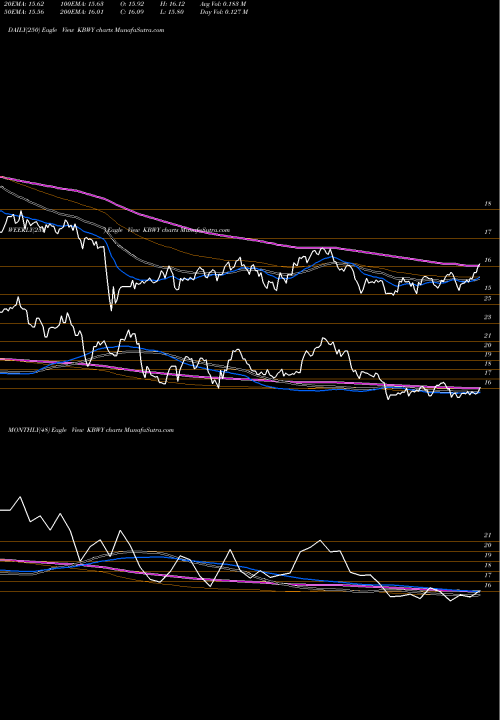The image size is (500, 720).
Task: Select the '20EMA: 15.62' value in header
Action: [23, 4]
